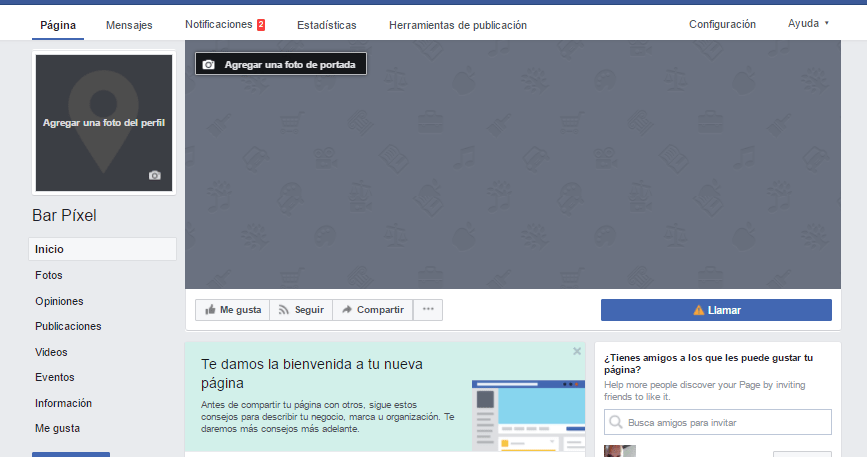
Task: Open the three-dots more options button
Action: [428, 309]
